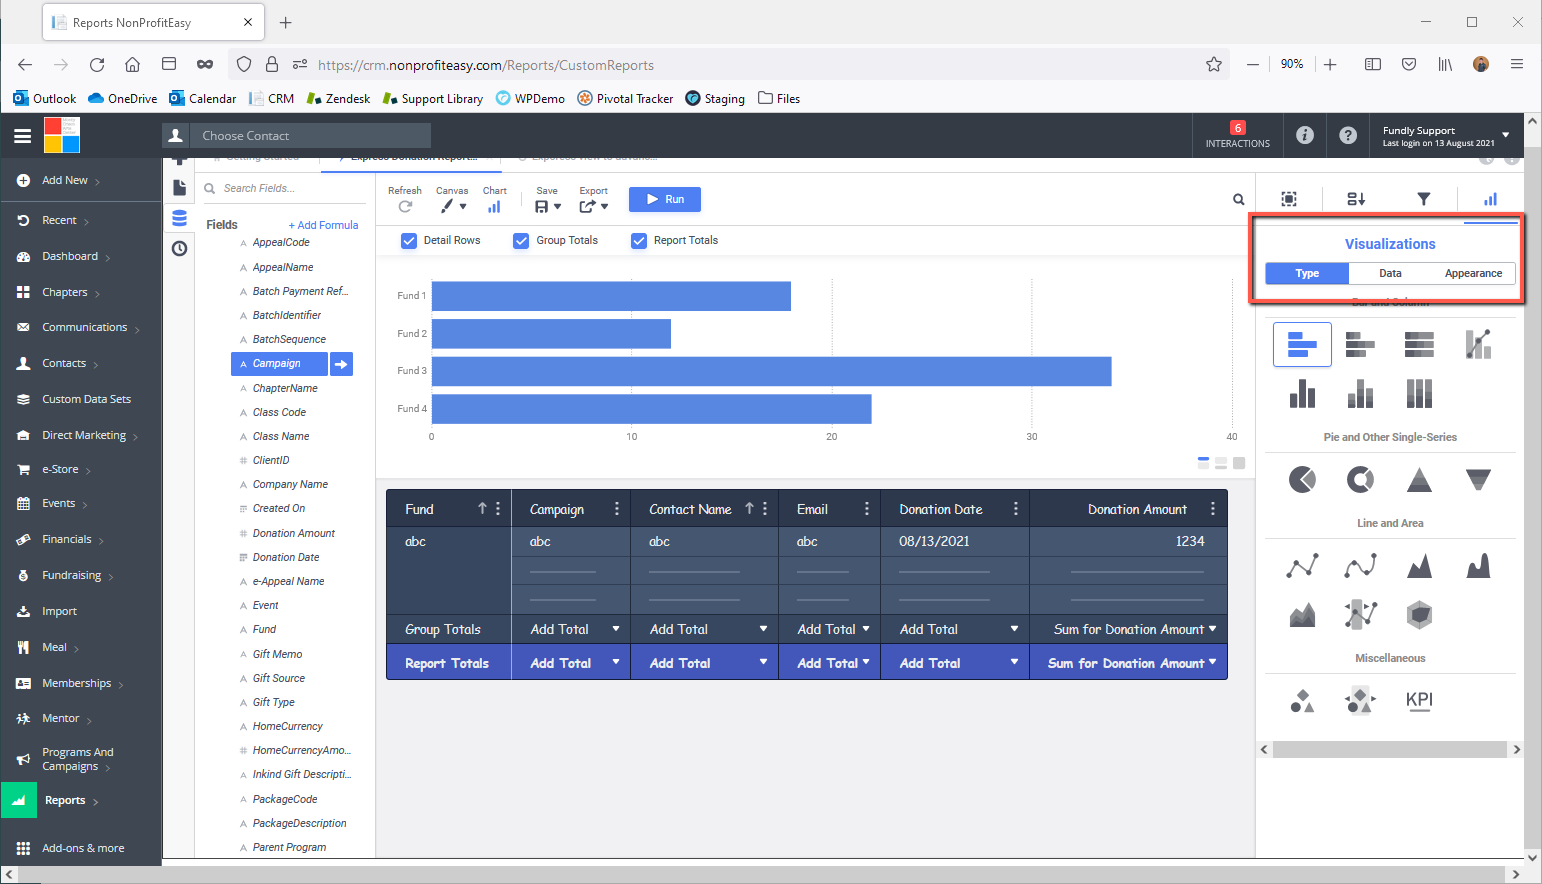Select the area chart type
Screen dimensions: 1542x884
pyautogui.click(x=1419, y=566)
